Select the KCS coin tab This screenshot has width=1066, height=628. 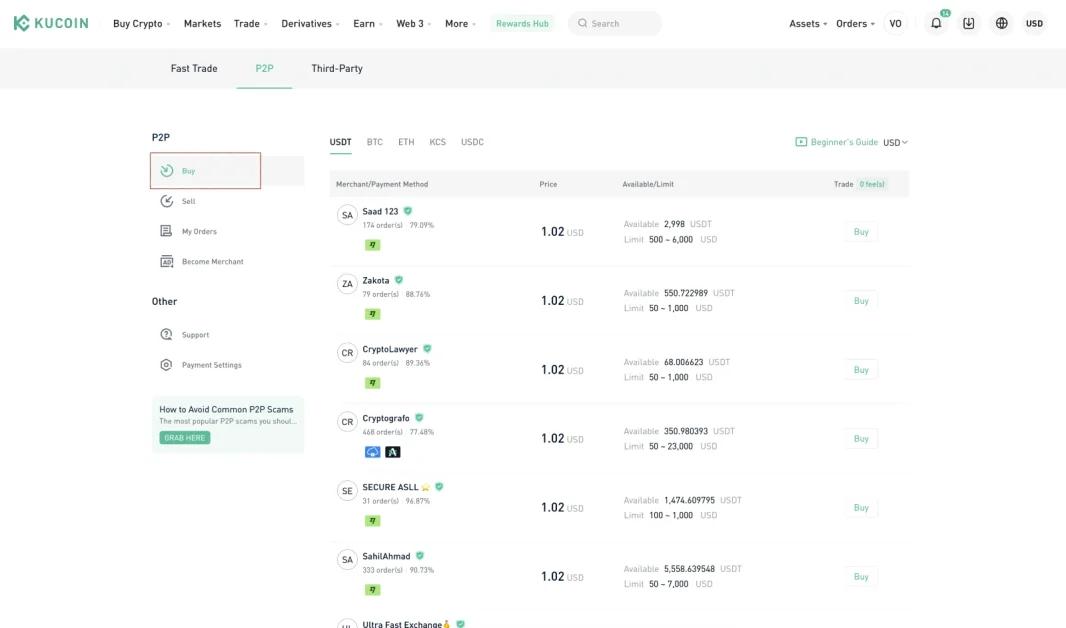pos(437,142)
